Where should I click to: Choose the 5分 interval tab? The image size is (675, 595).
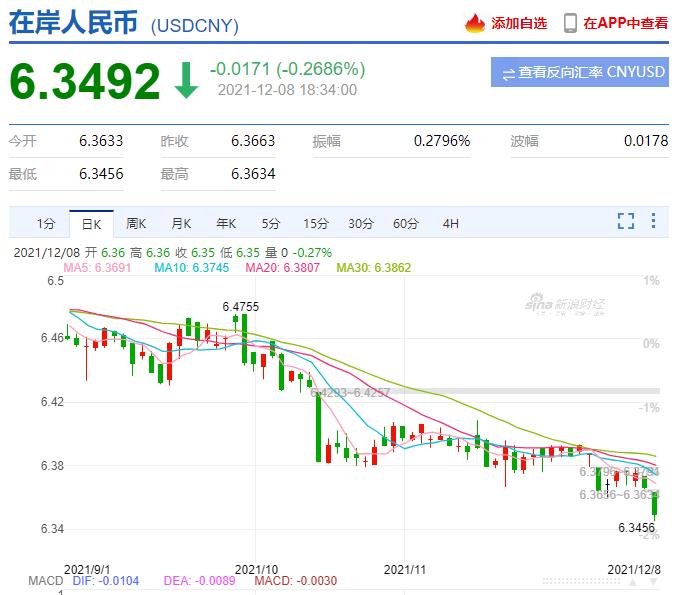point(271,223)
